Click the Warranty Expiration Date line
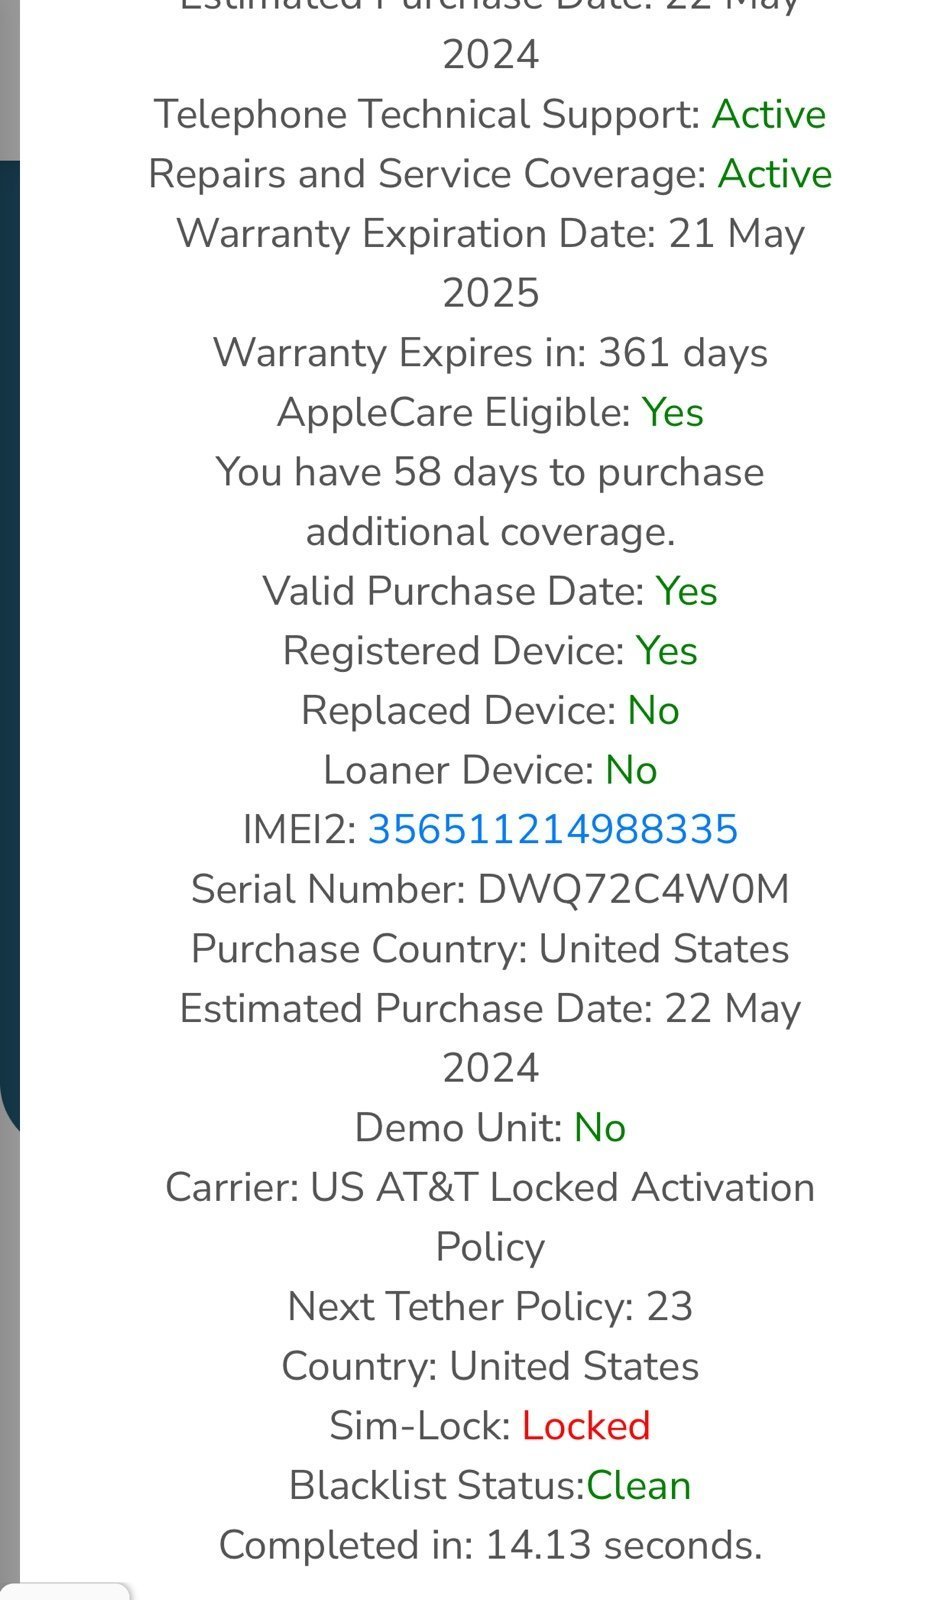Image resolution: width=931 pixels, height=1600 pixels. pyautogui.click(x=490, y=234)
